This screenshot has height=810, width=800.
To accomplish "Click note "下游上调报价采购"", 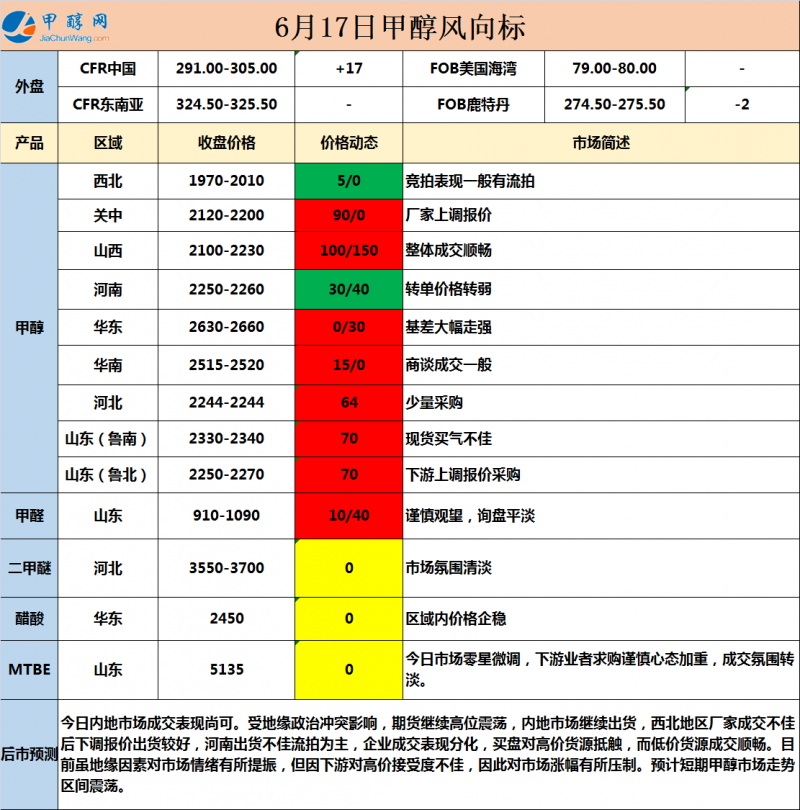I will [x=463, y=475].
